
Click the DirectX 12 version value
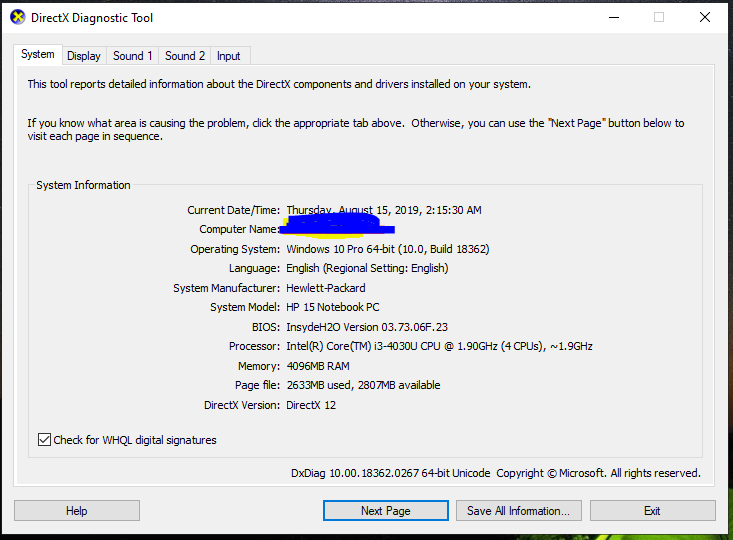[x=311, y=405]
